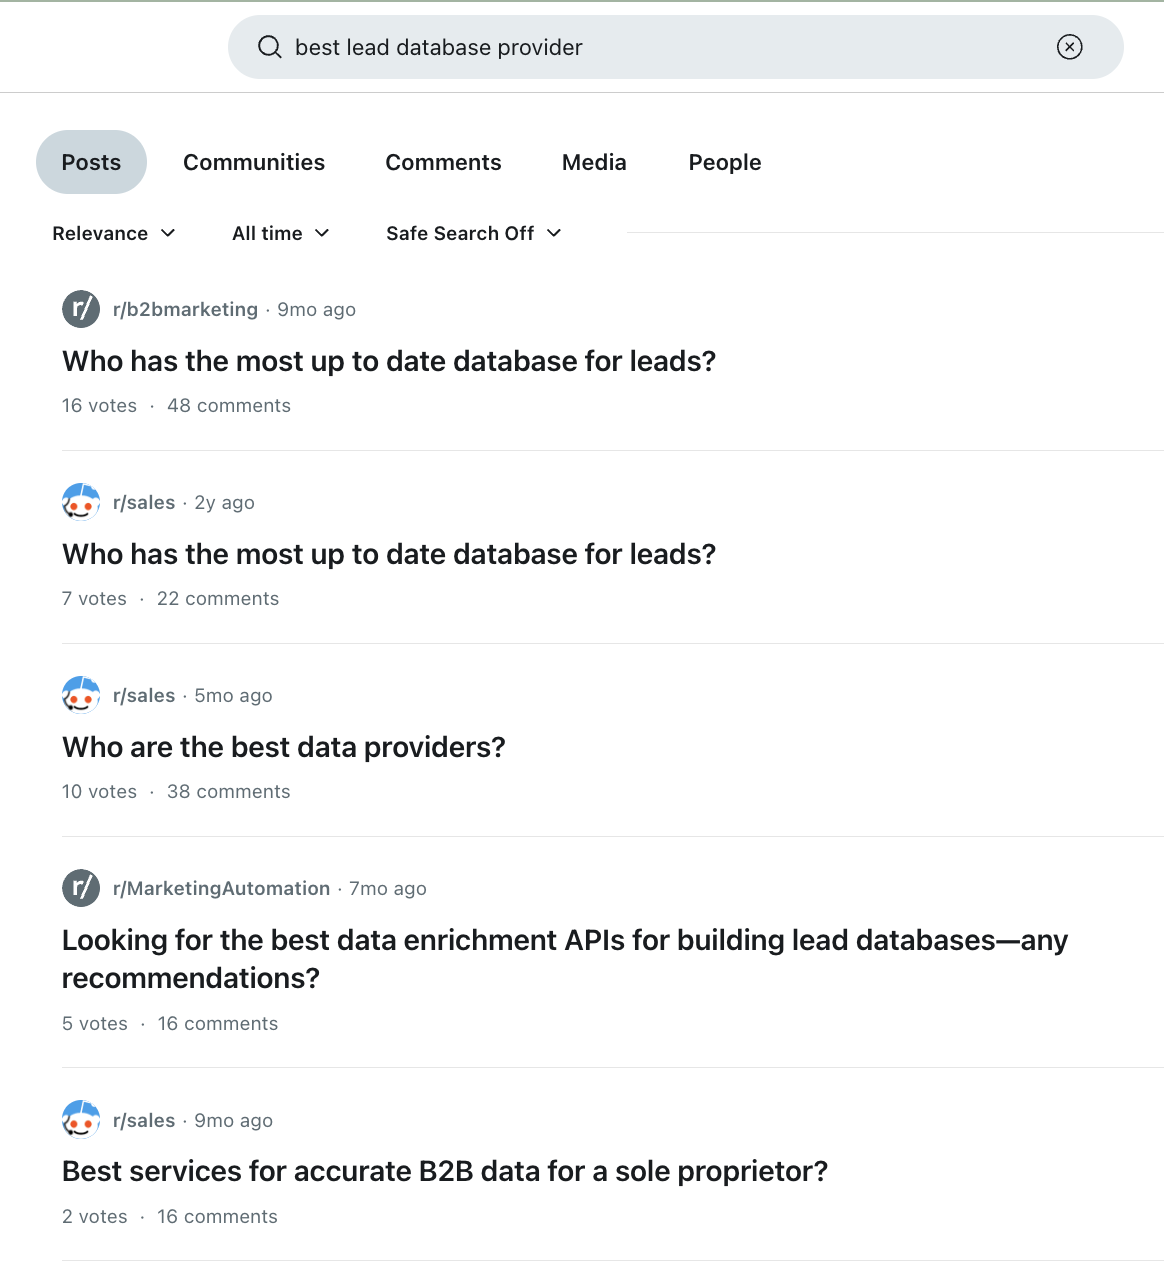1164x1274 pixels.
Task: Click the magnifier search icon
Action: pos(269,47)
